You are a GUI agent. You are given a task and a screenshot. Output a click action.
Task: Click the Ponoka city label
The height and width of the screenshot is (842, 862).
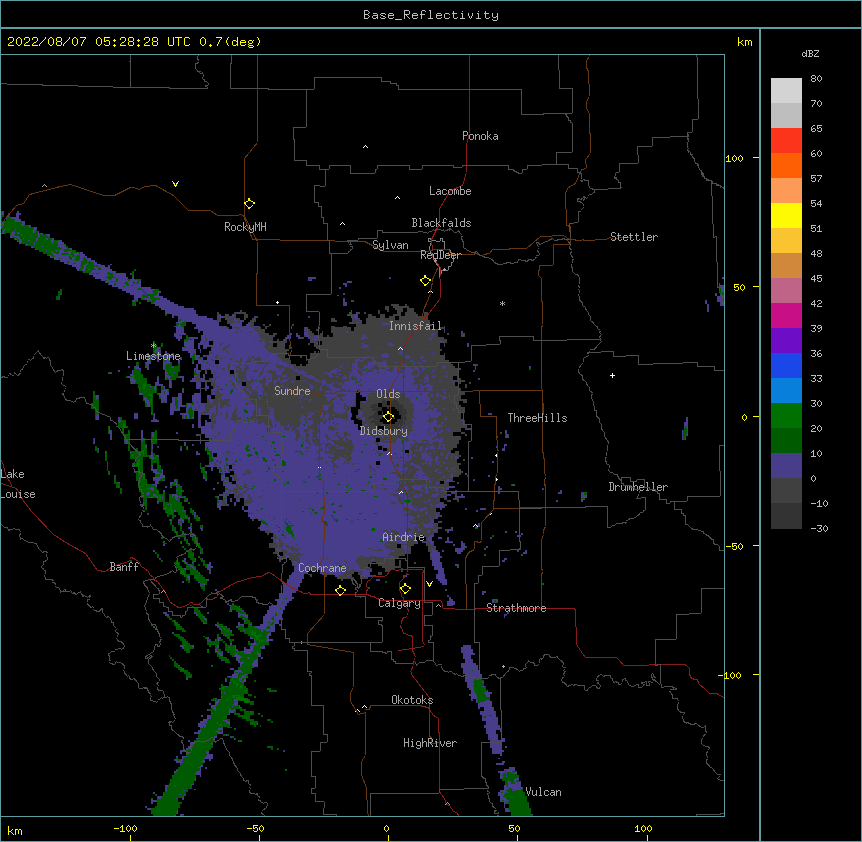(480, 136)
